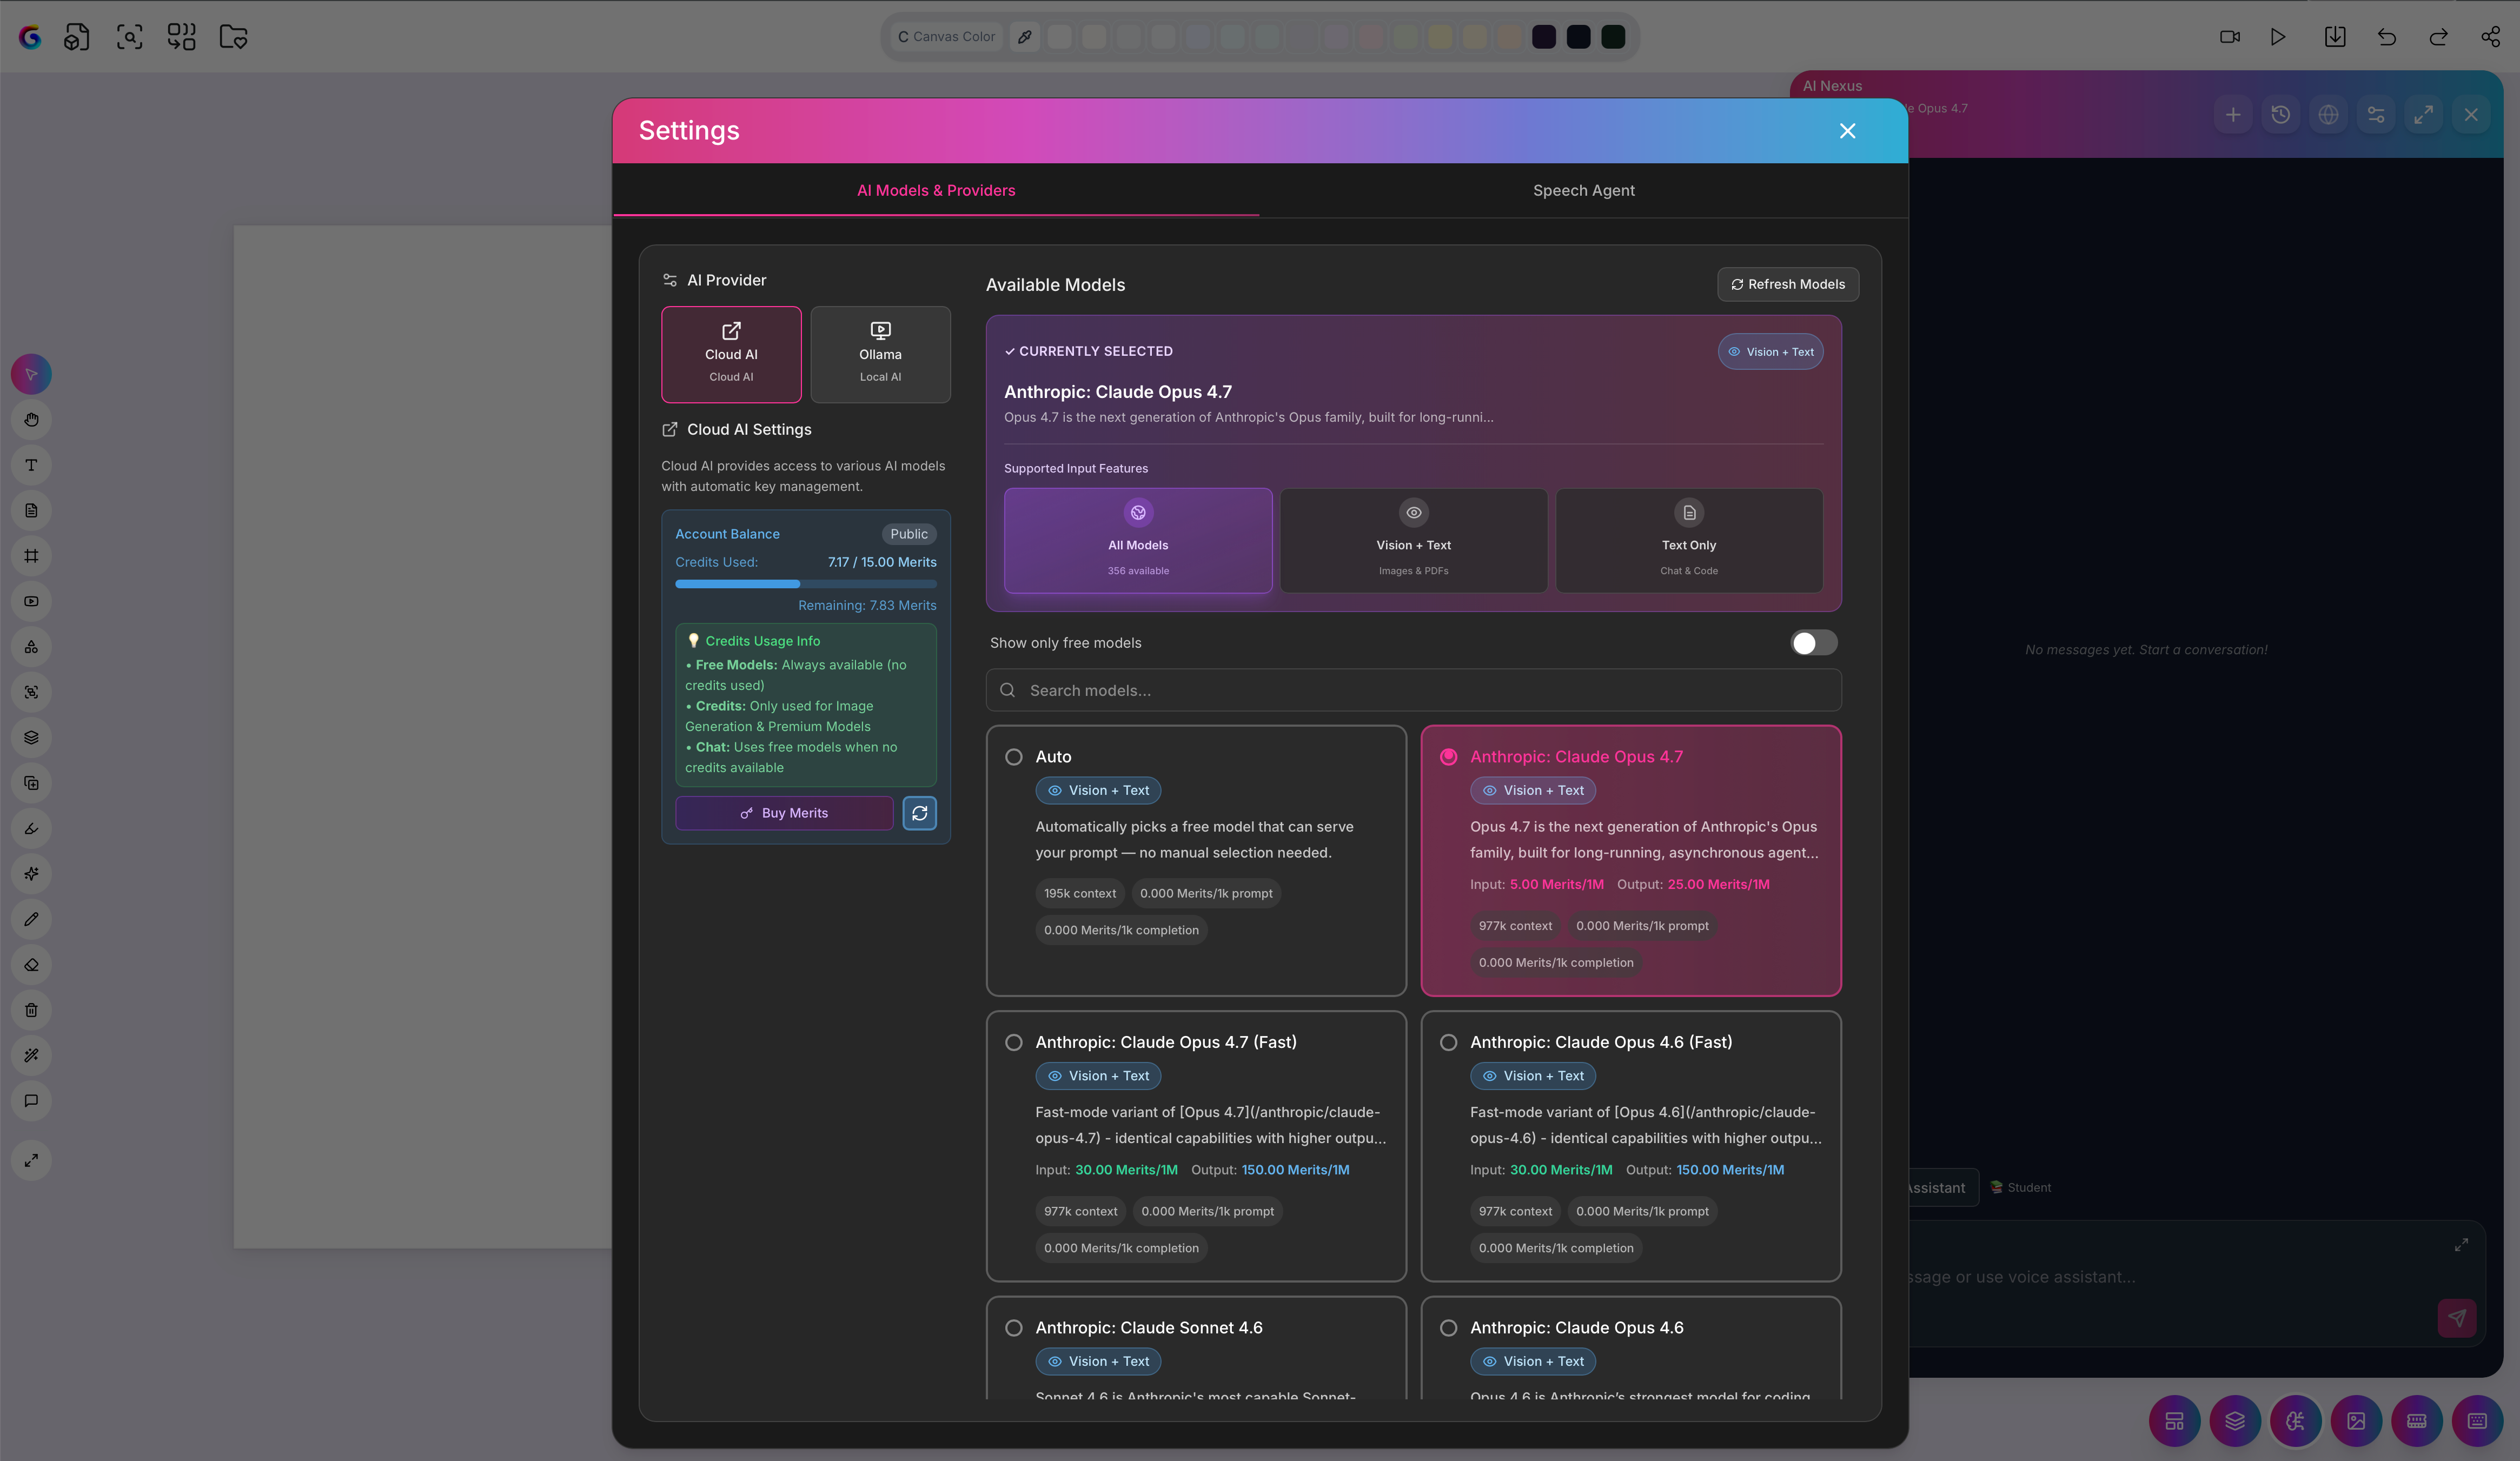Pick the dark purple canvas color swatch
2520x1461 pixels.
1544,37
